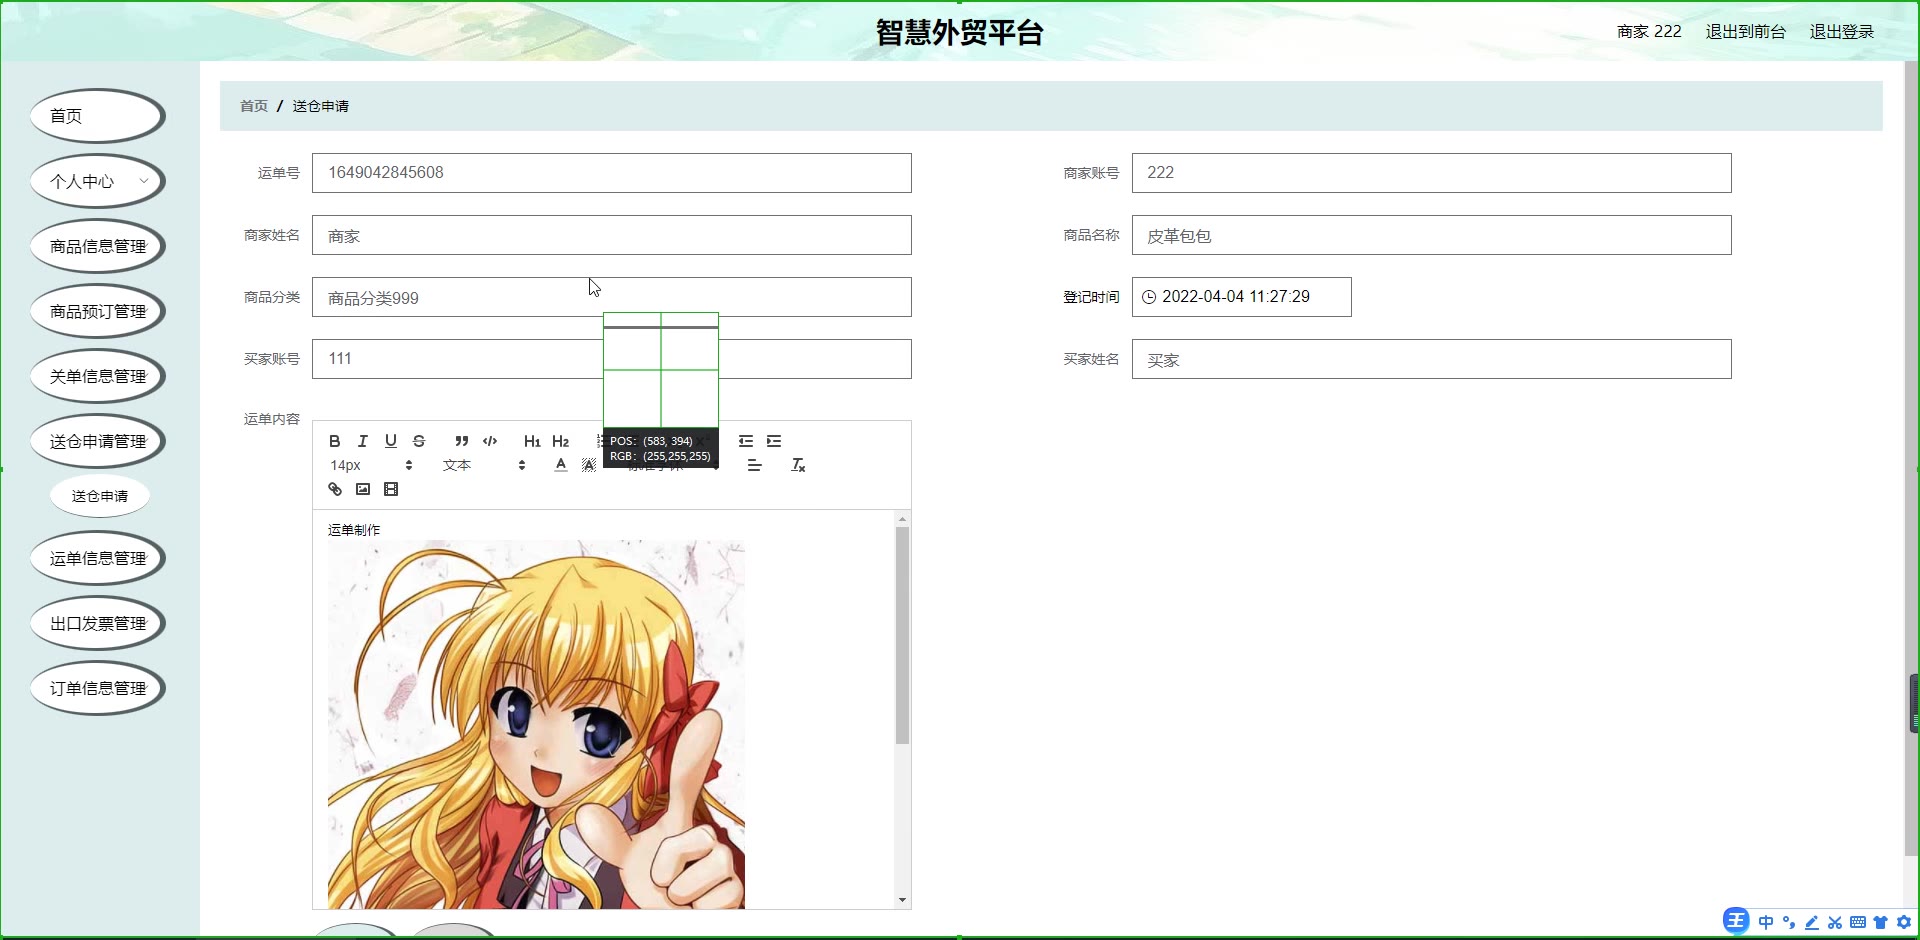1920x940 pixels.
Task: Open 商品信息管理 menu
Action: [98, 246]
